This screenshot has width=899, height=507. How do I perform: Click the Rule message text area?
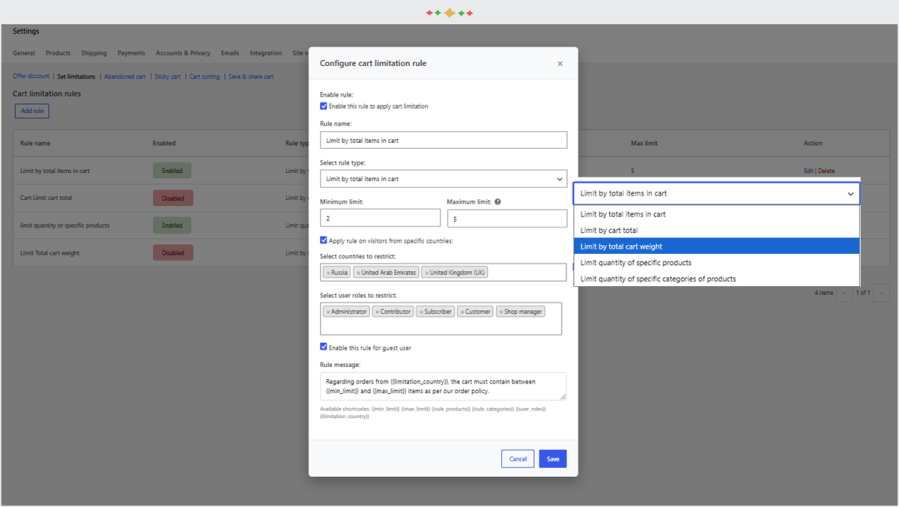tap(443, 386)
